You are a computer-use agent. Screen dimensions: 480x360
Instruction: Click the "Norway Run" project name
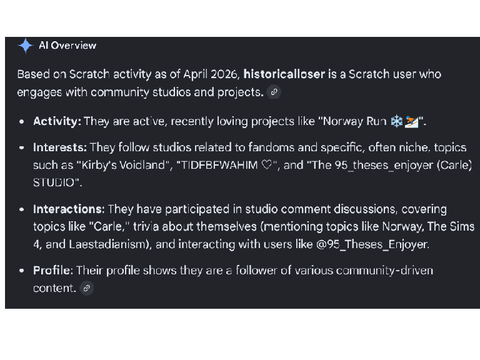point(355,121)
